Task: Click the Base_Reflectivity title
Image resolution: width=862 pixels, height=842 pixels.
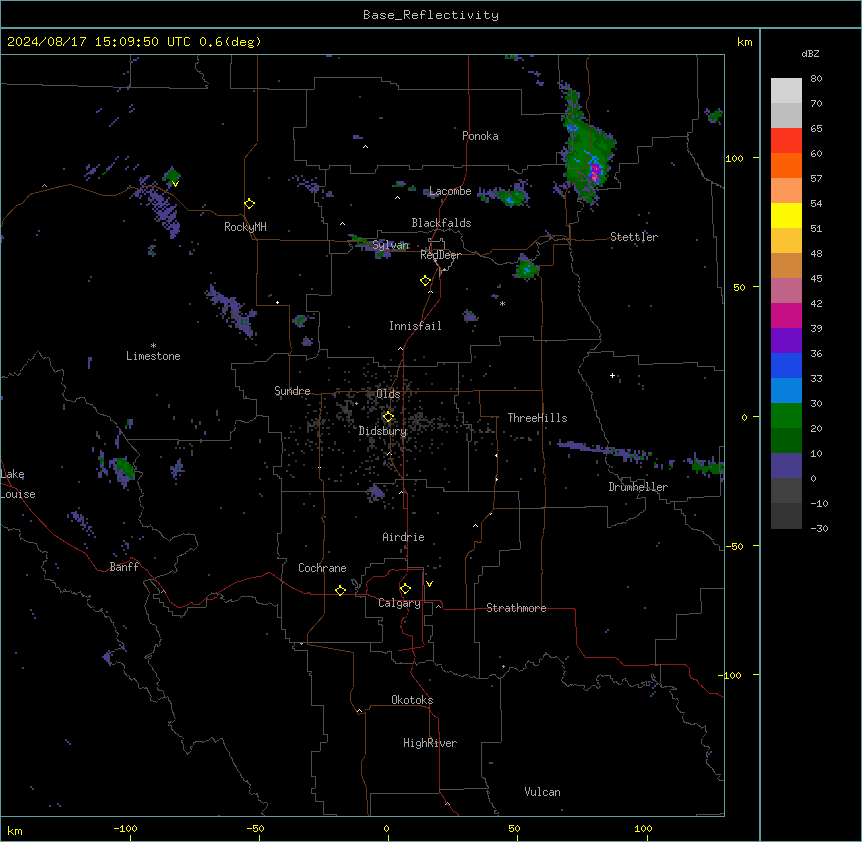Action: point(431,15)
